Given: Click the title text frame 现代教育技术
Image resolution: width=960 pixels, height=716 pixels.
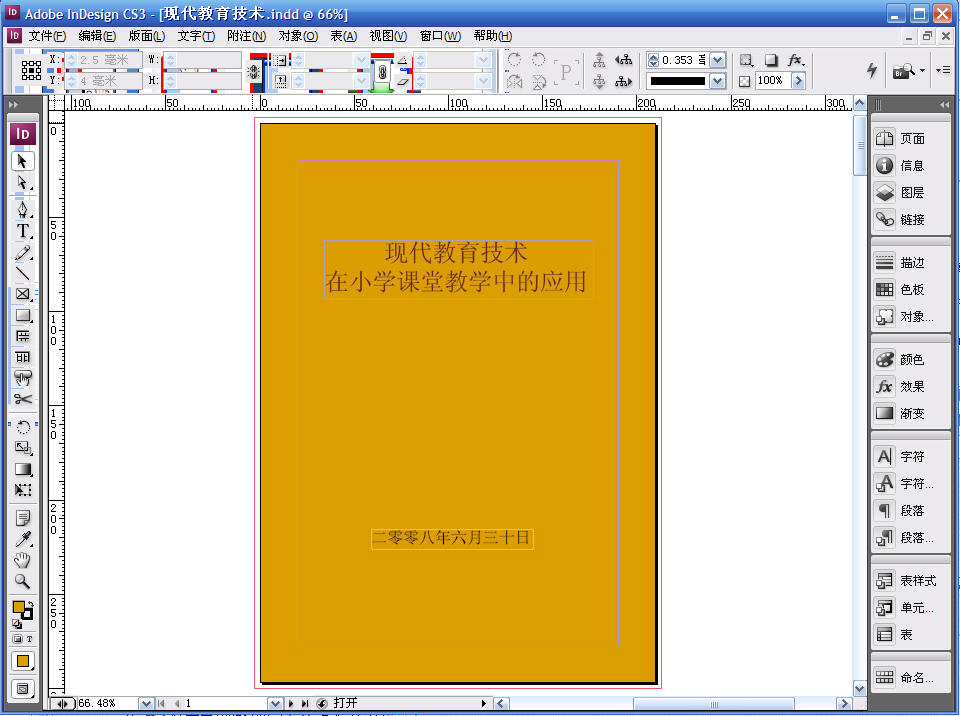Looking at the screenshot, I should (x=459, y=269).
